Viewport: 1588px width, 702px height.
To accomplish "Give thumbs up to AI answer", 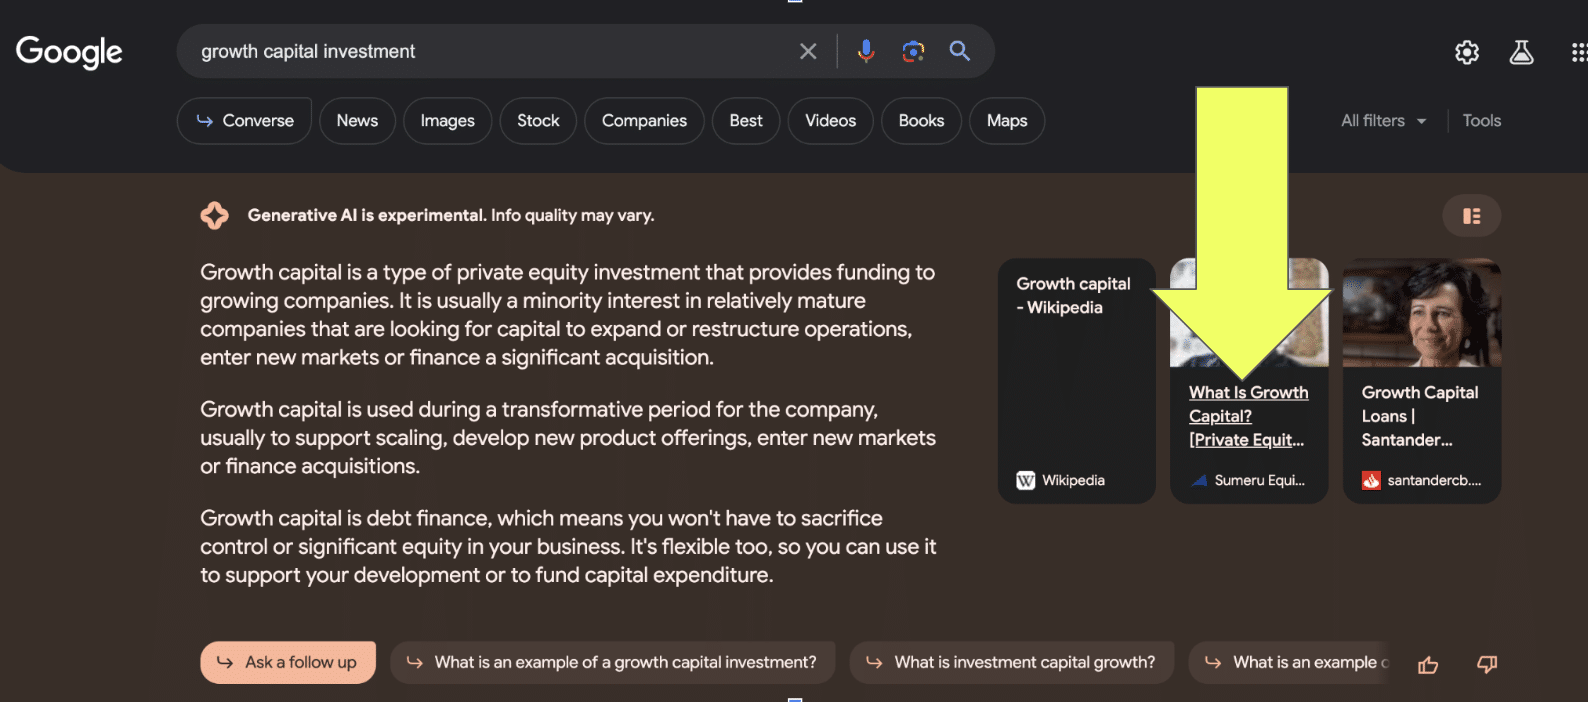I will coord(1428,664).
